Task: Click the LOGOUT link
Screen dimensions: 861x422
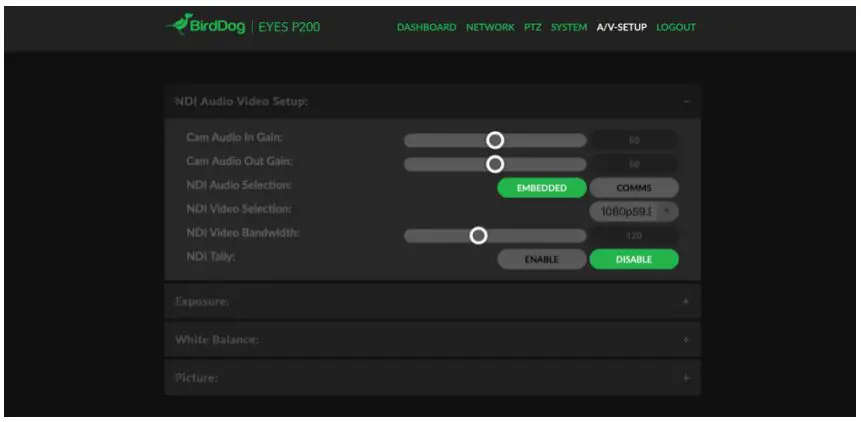Action: point(676,27)
